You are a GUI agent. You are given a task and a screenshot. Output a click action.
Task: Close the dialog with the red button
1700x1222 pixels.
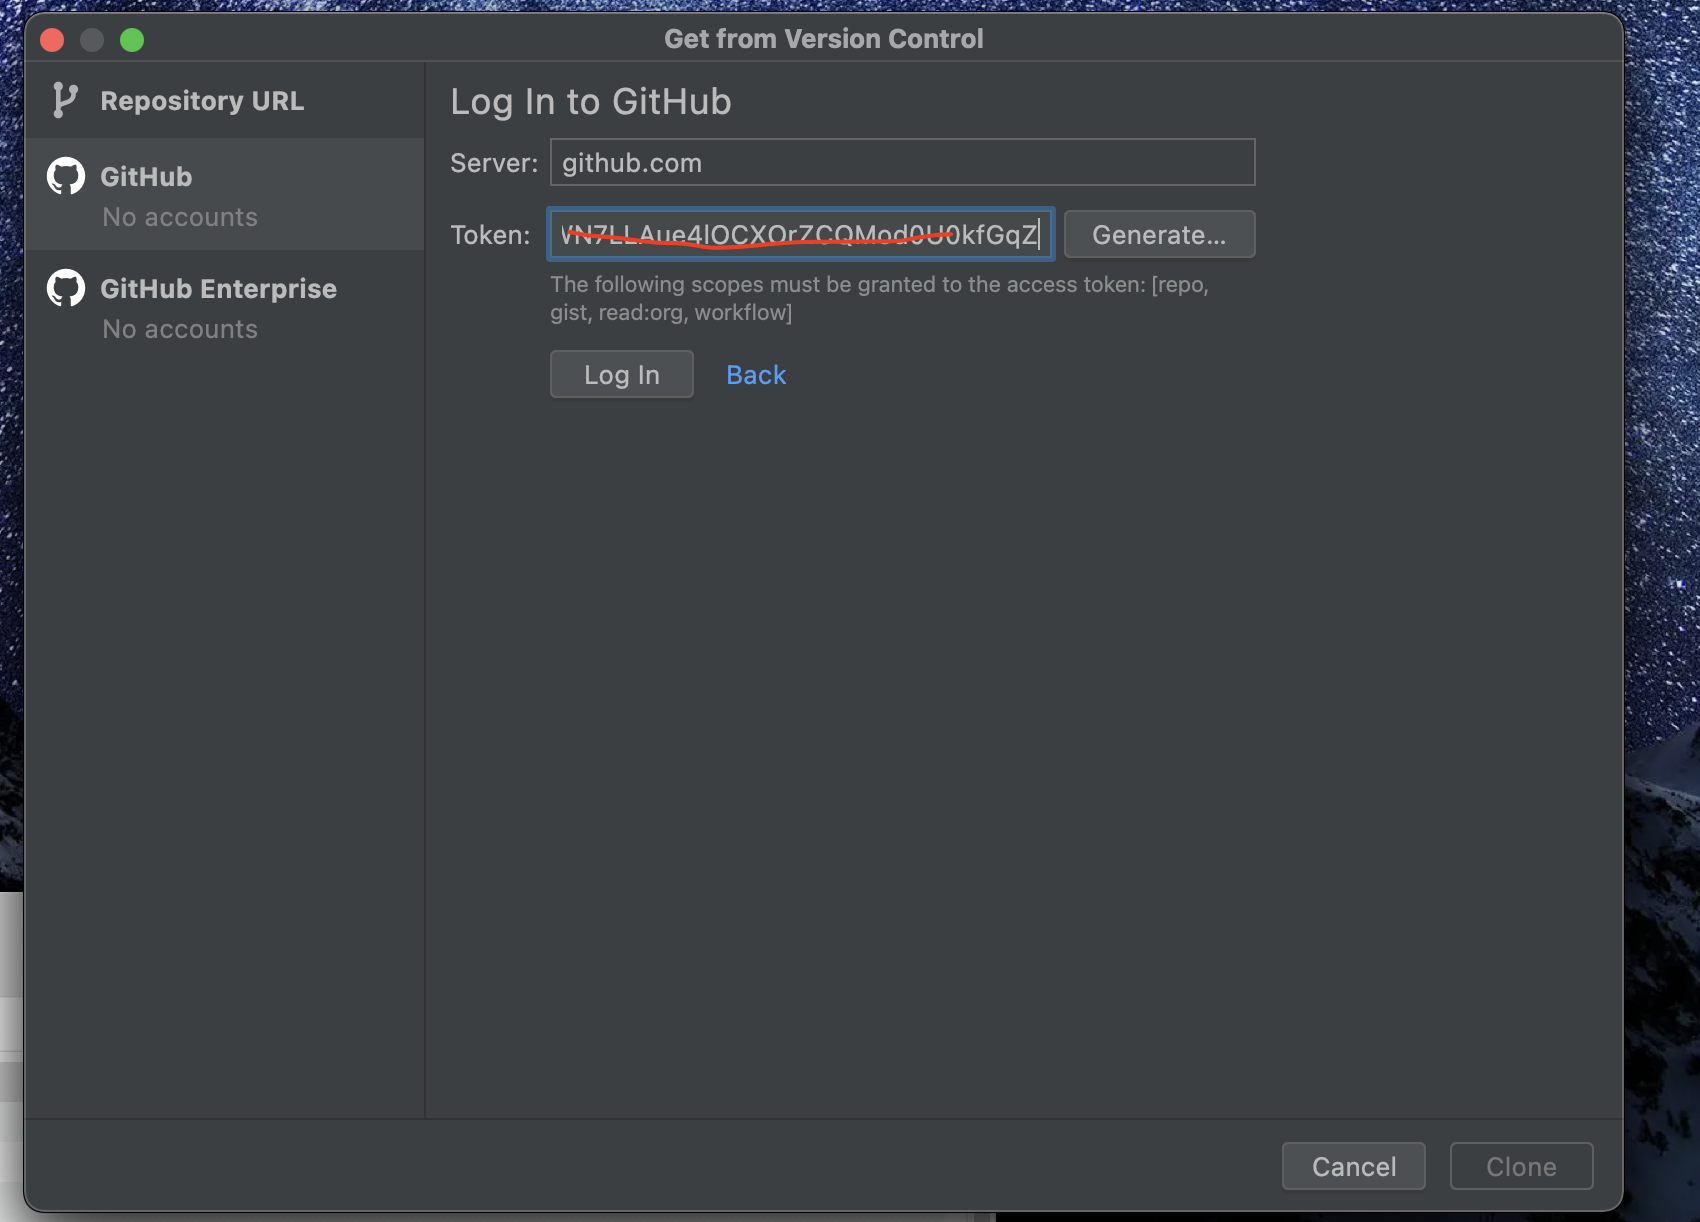[x=52, y=40]
